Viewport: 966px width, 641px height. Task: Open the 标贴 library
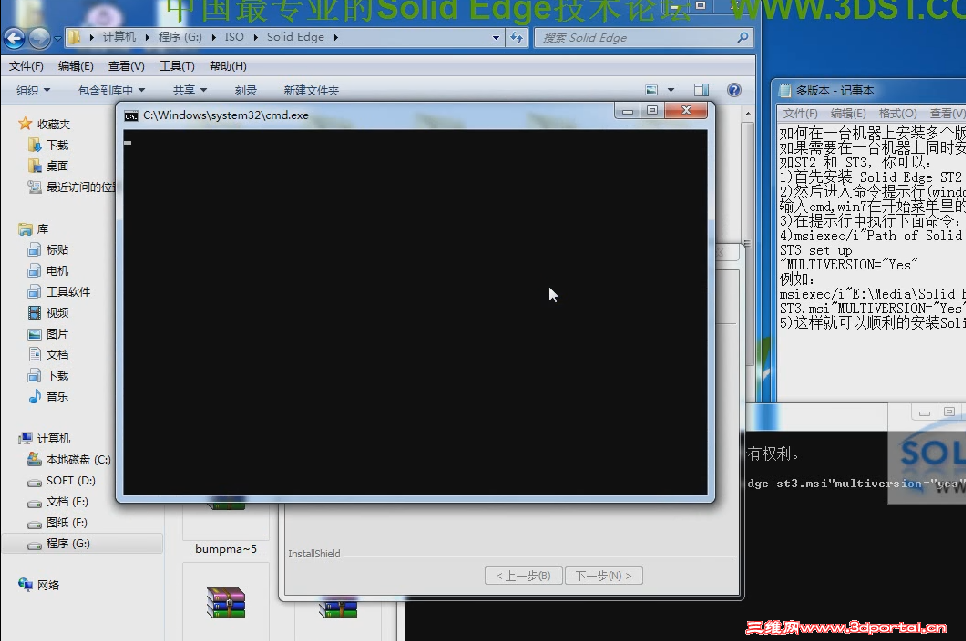coord(47,250)
